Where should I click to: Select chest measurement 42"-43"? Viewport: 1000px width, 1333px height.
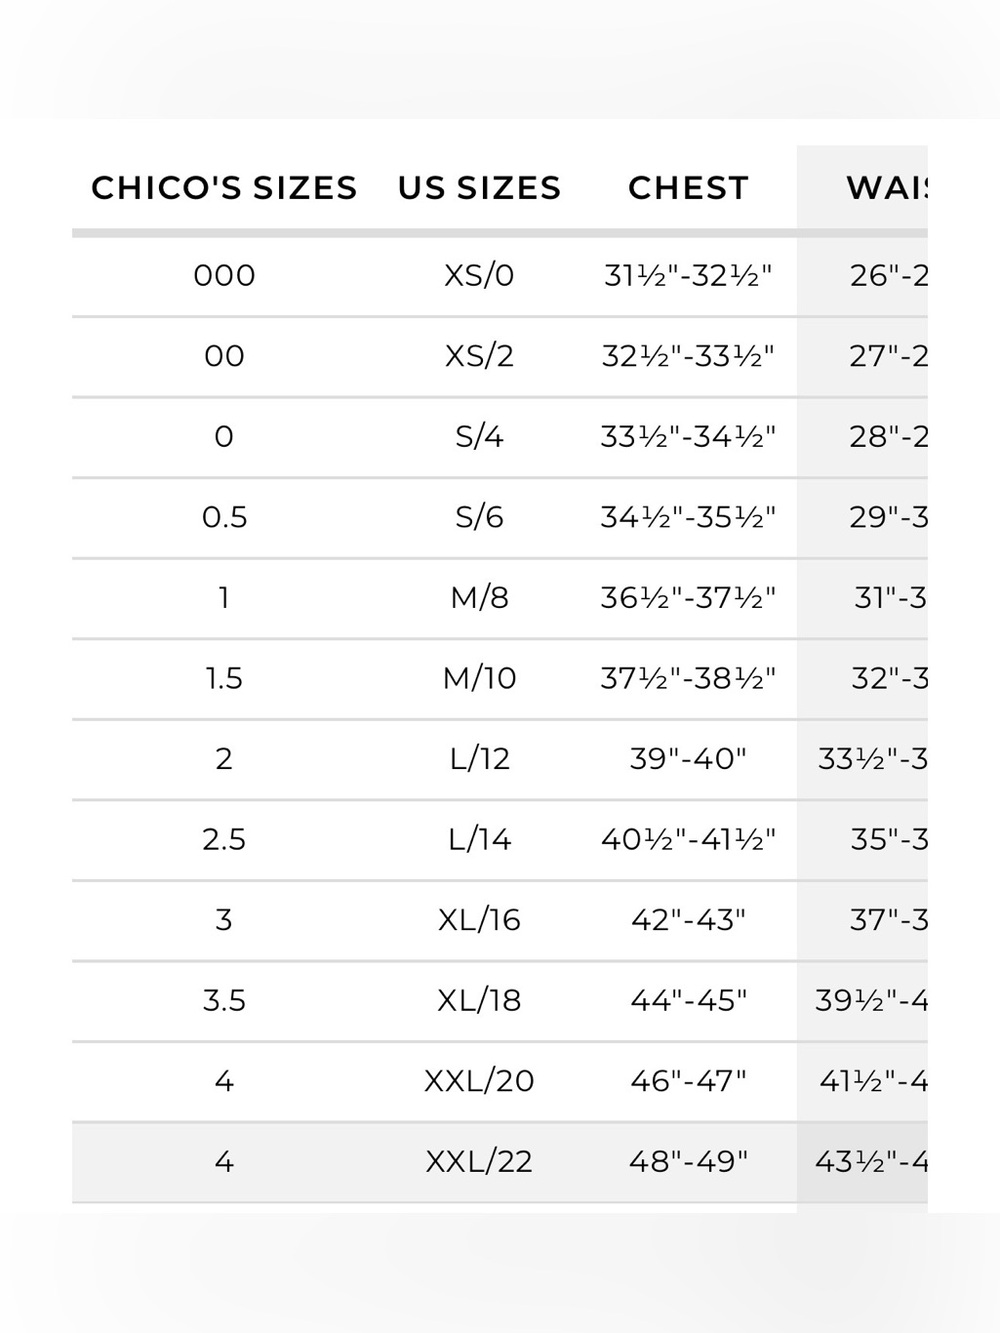click(688, 920)
